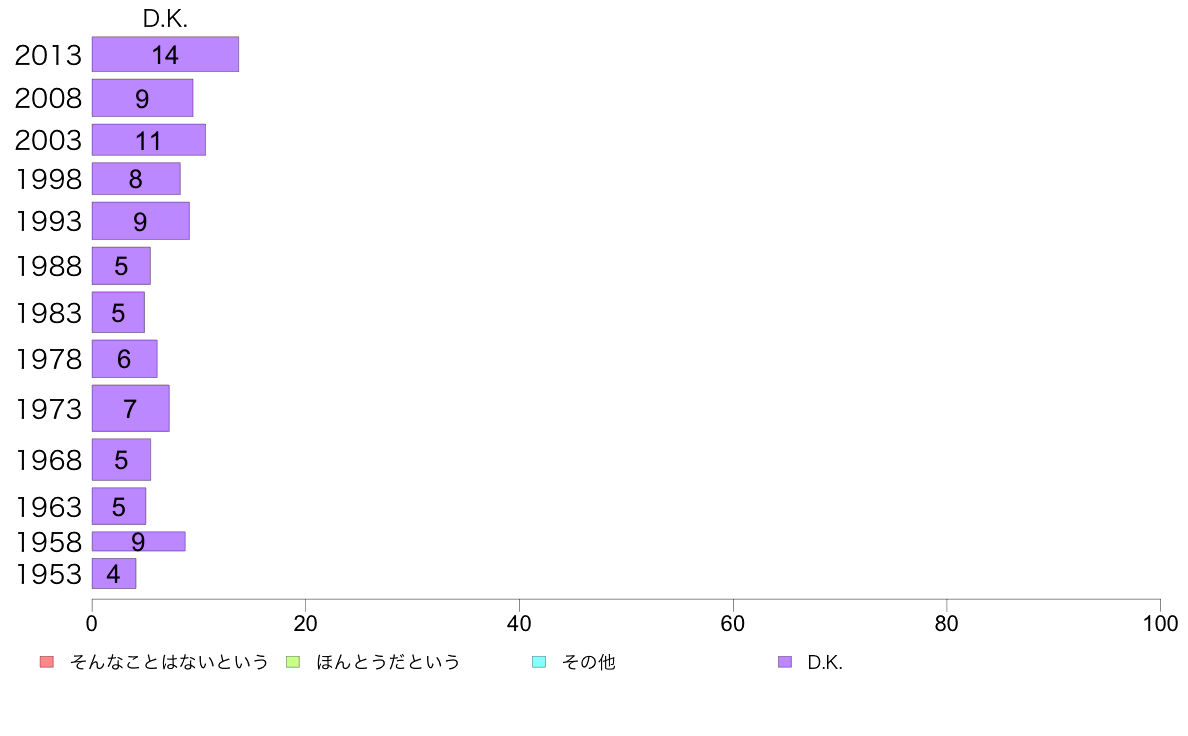Image resolution: width=1188 pixels, height=736 pixels.
Task: Select the 1998 bar showing 8
Action: [136, 179]
